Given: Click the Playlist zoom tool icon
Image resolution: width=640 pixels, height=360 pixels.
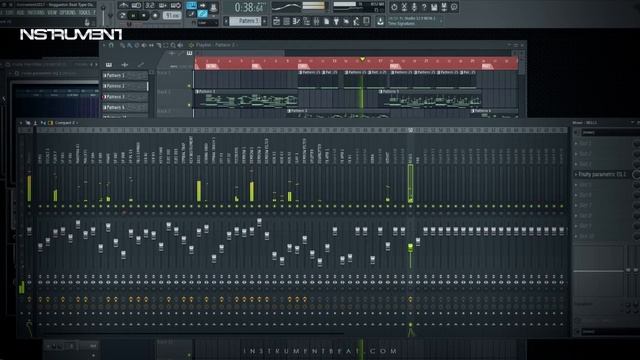Looking at the screenshot, I should click(173, 45).
